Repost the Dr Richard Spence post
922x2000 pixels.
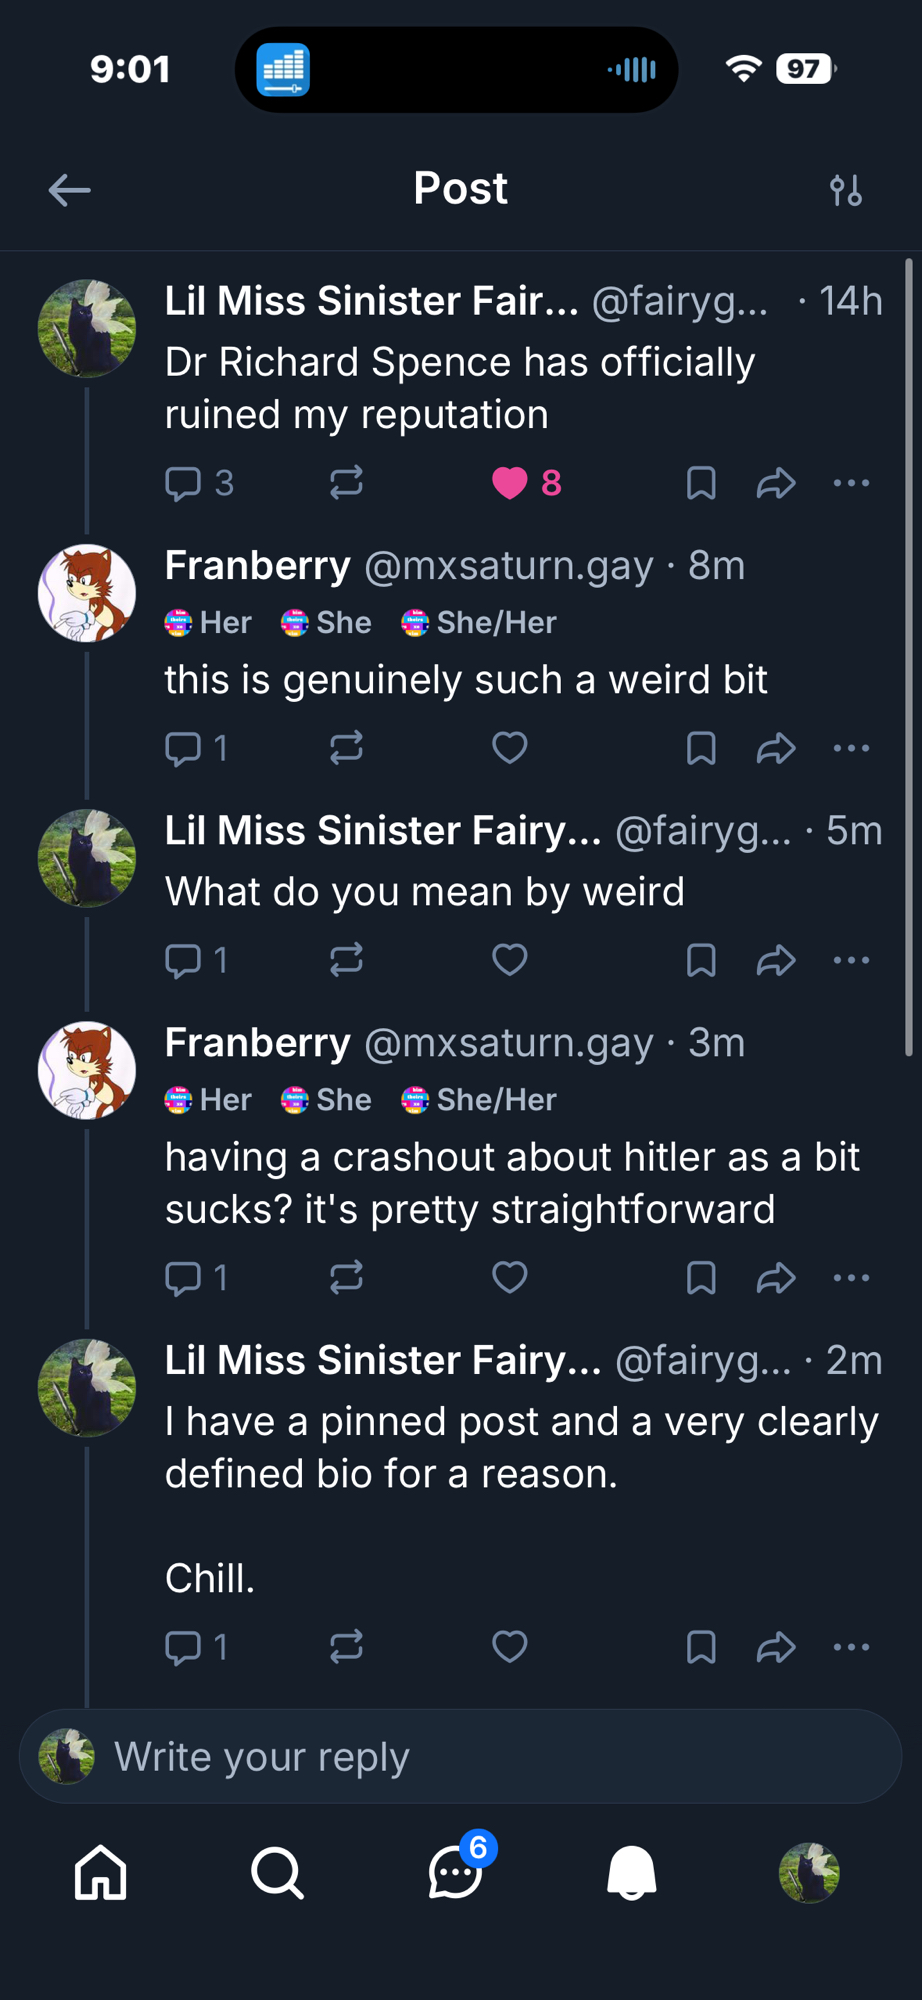346,483
